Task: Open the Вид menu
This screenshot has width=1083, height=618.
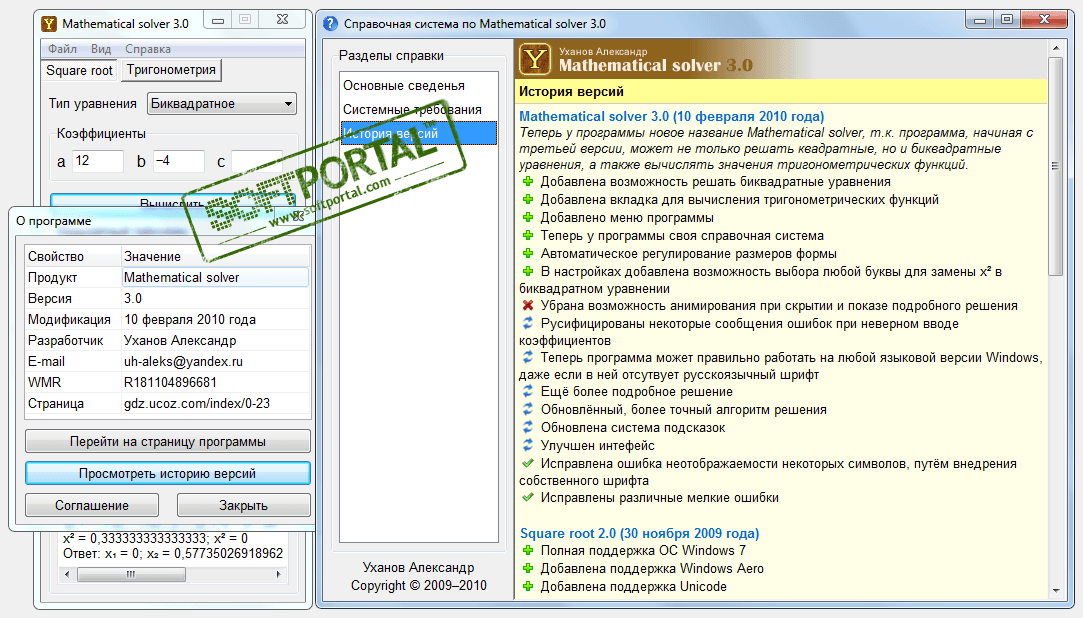Action: (x=101, y=49)
